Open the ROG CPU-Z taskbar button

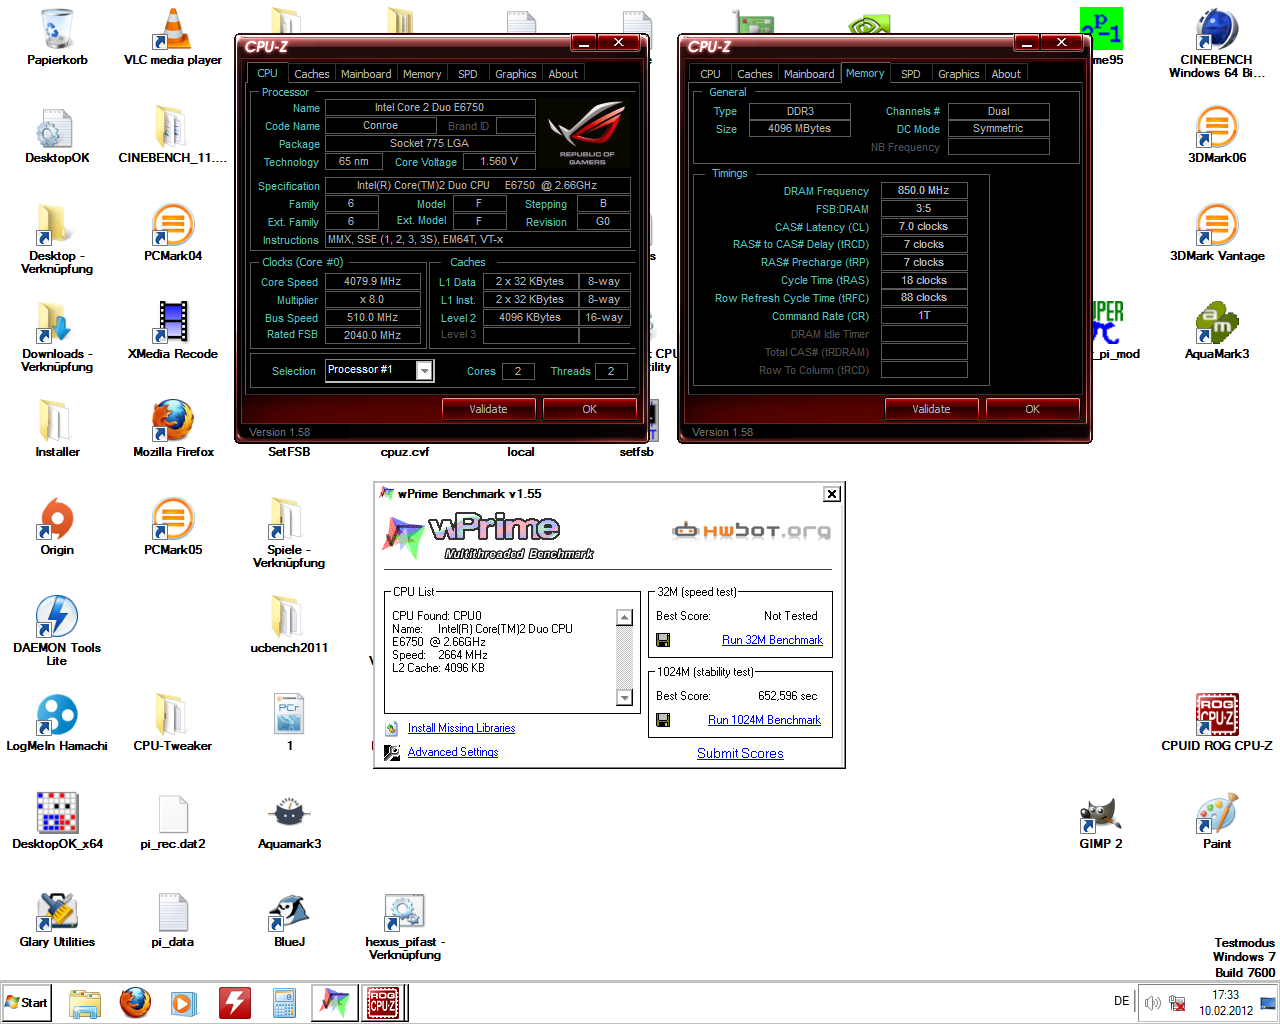tap(383, 1003)
